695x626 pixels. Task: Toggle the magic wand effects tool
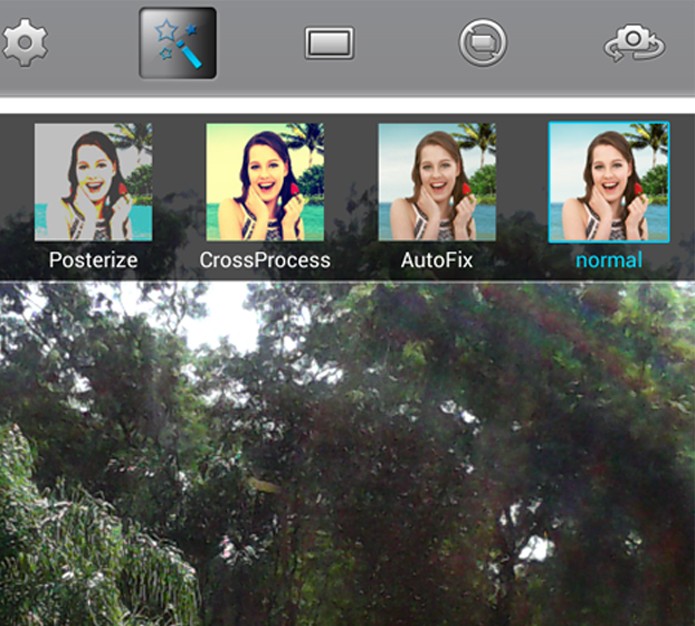tap(178, 43)
